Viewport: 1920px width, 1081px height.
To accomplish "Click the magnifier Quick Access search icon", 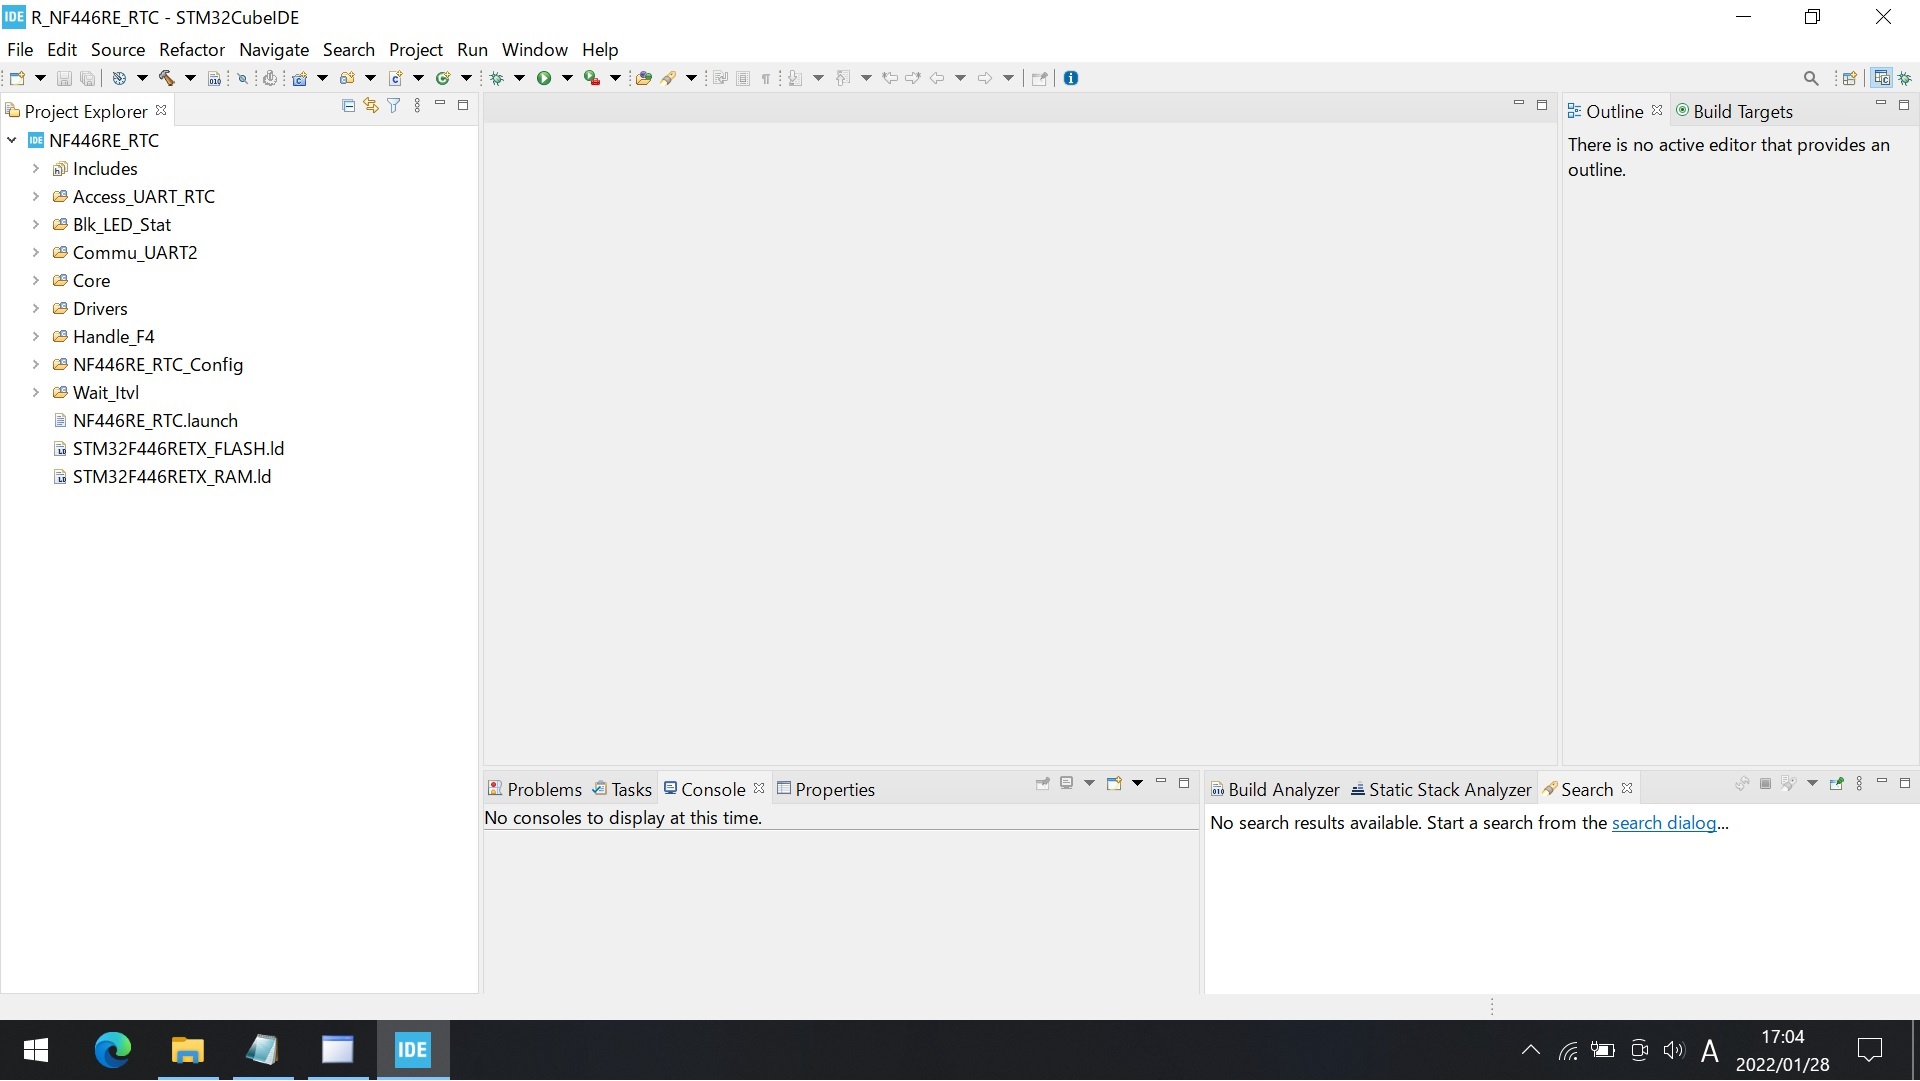I will pyautogui.click(x=1811, y=78).
